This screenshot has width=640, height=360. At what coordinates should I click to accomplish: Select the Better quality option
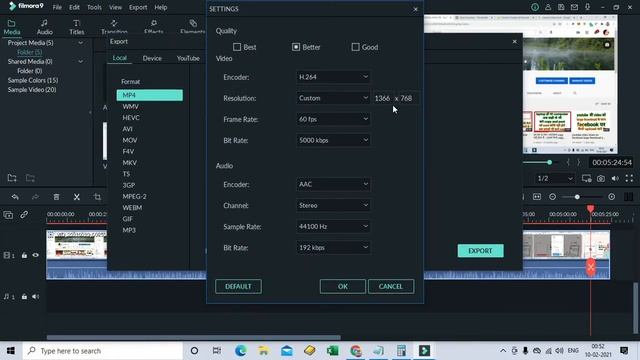pyautogui.click(x=296, y=47)
